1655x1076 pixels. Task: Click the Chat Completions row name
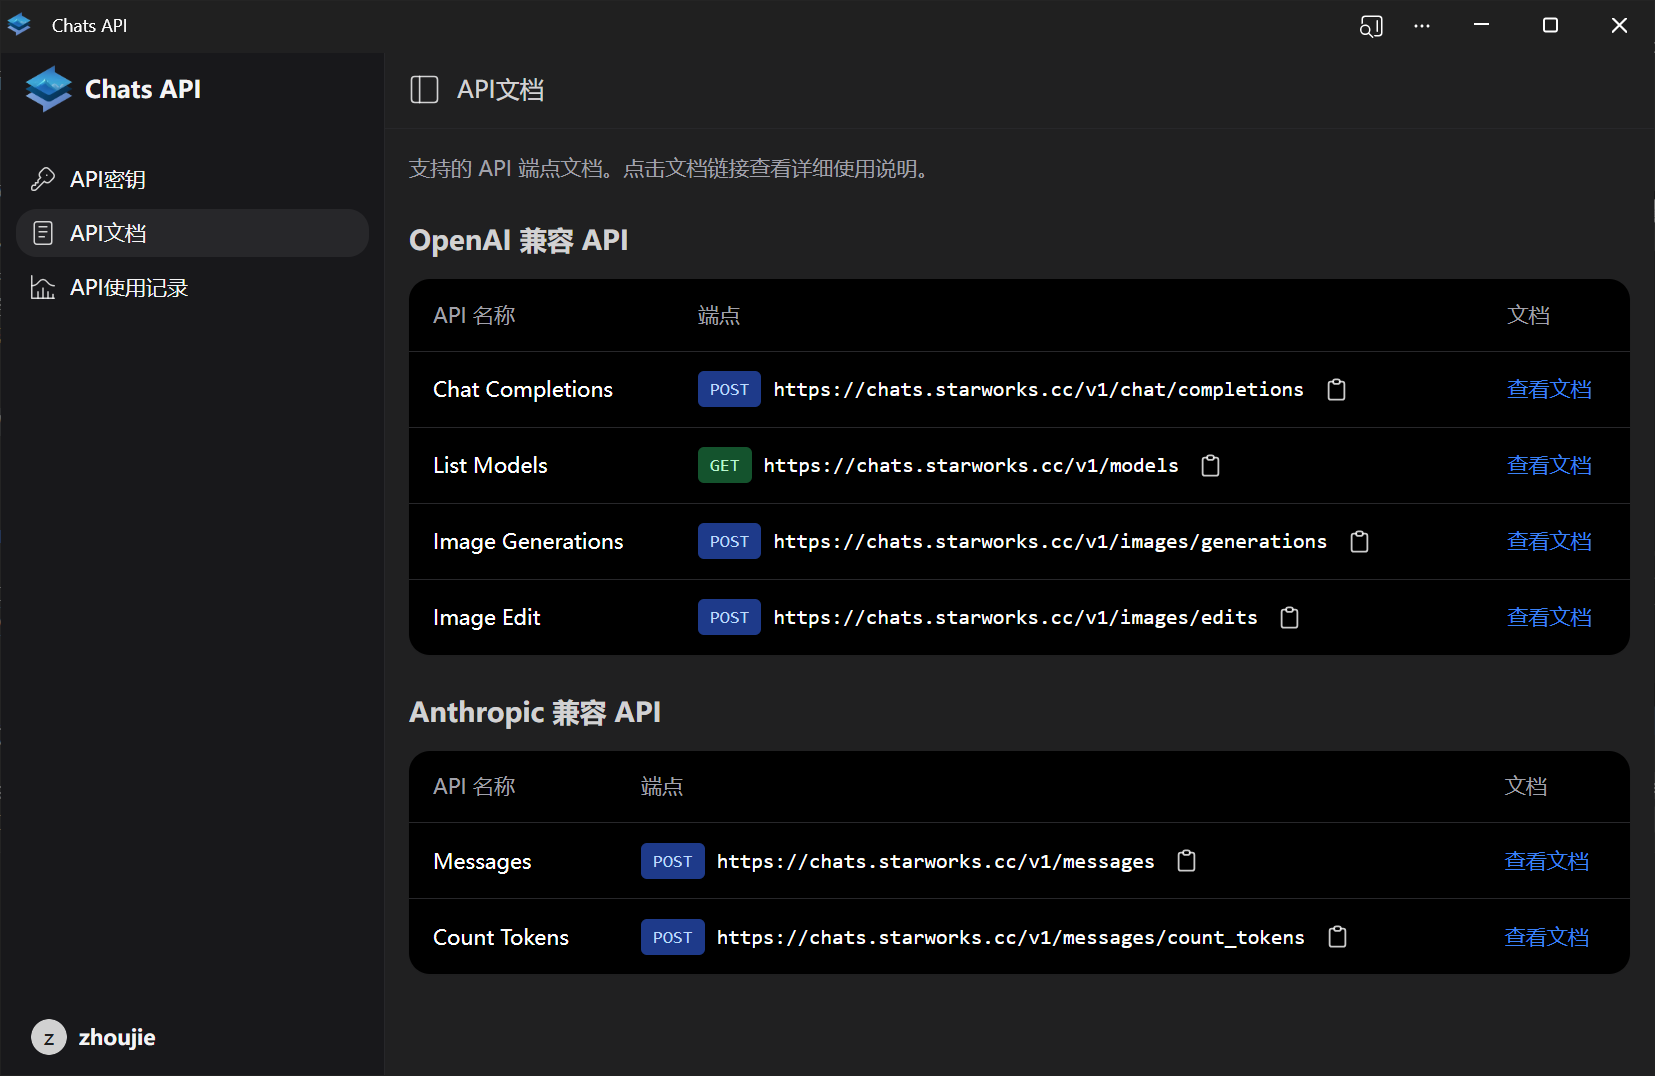tap(523, 390)
